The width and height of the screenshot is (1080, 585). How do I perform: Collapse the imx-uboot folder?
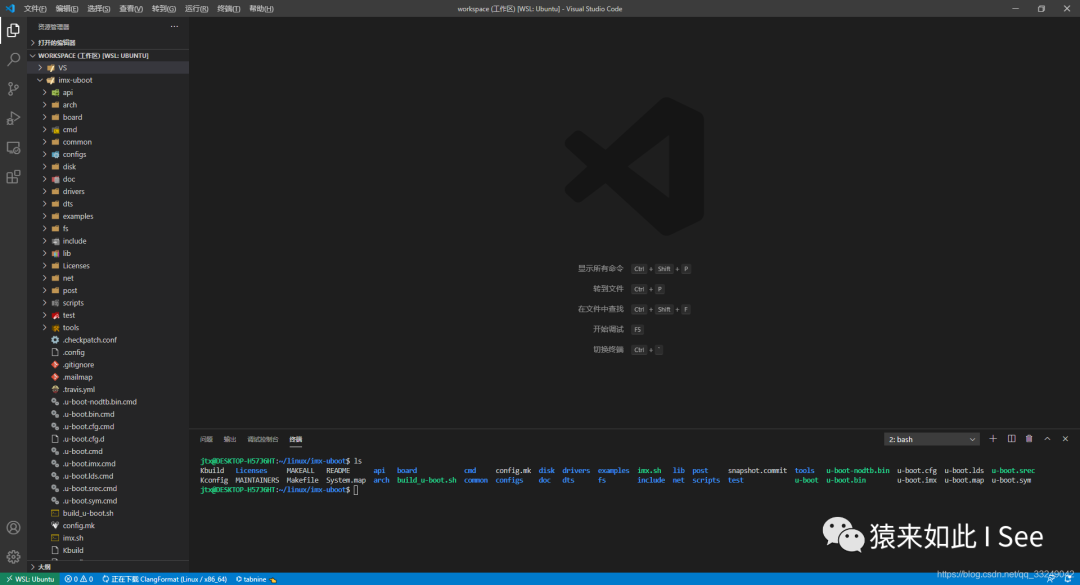click(108, 80)
